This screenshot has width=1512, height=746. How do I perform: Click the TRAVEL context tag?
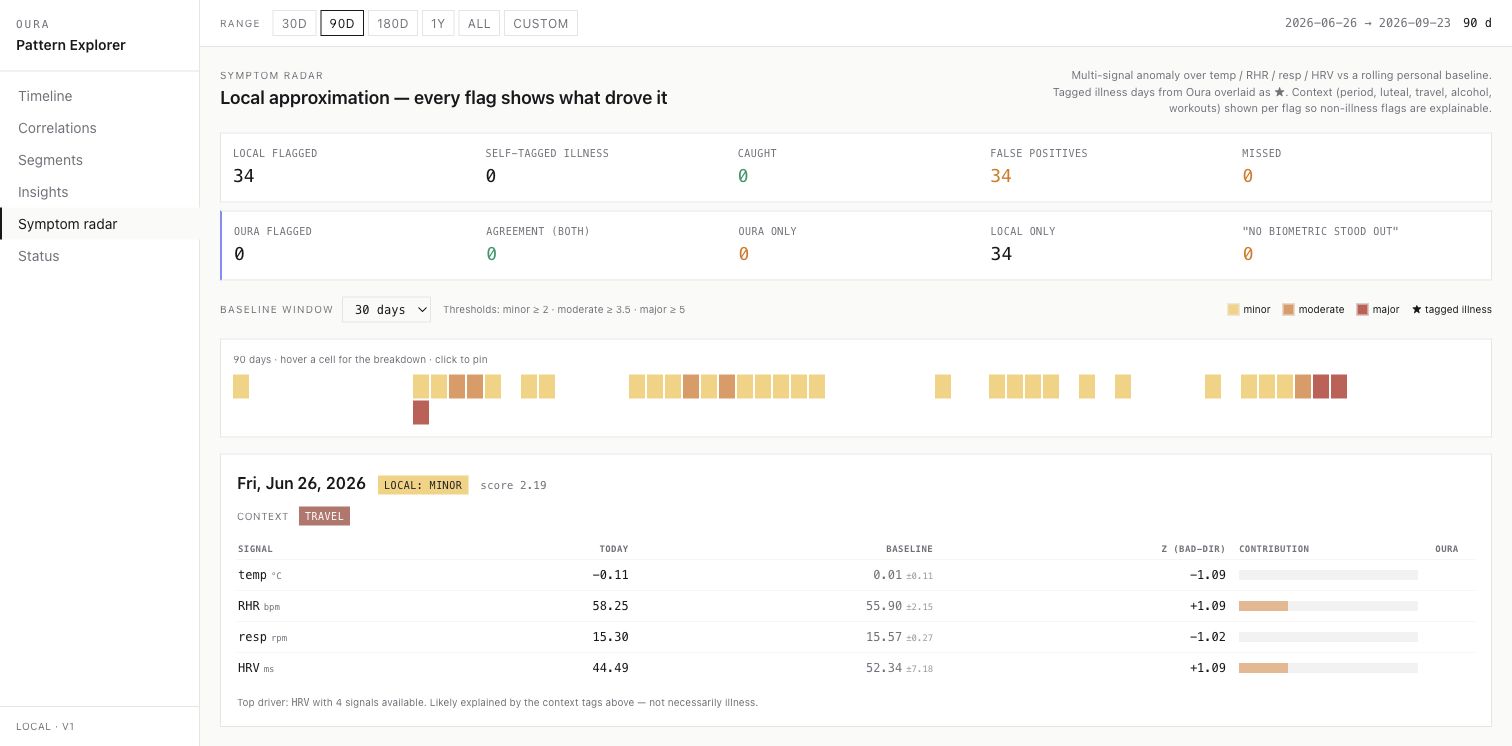(x=324, y=517)
